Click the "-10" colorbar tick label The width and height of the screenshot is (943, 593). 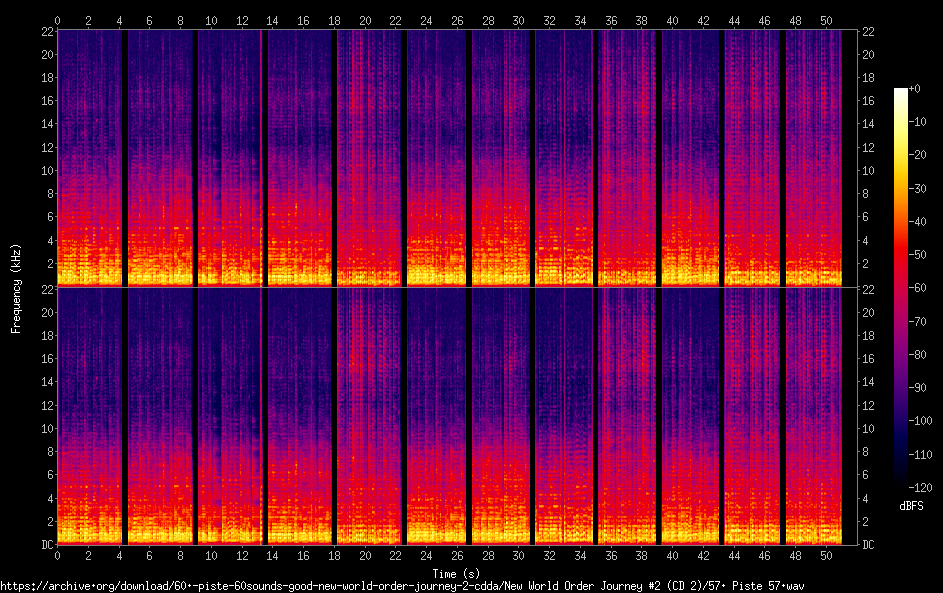pos(918,121)
